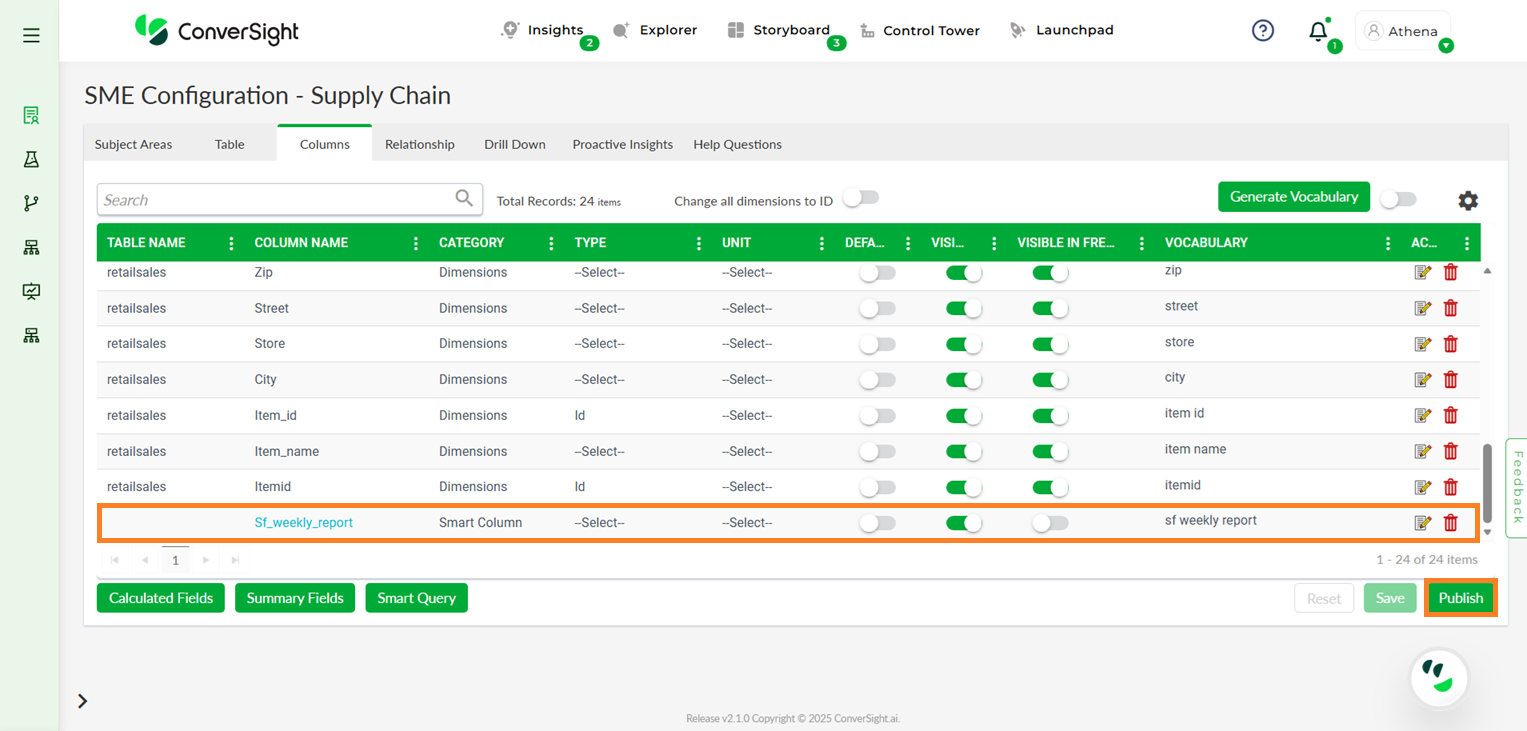Toggle the Default switch for Street row
Screen dimensions: 1527x731
tap(877, 309)
